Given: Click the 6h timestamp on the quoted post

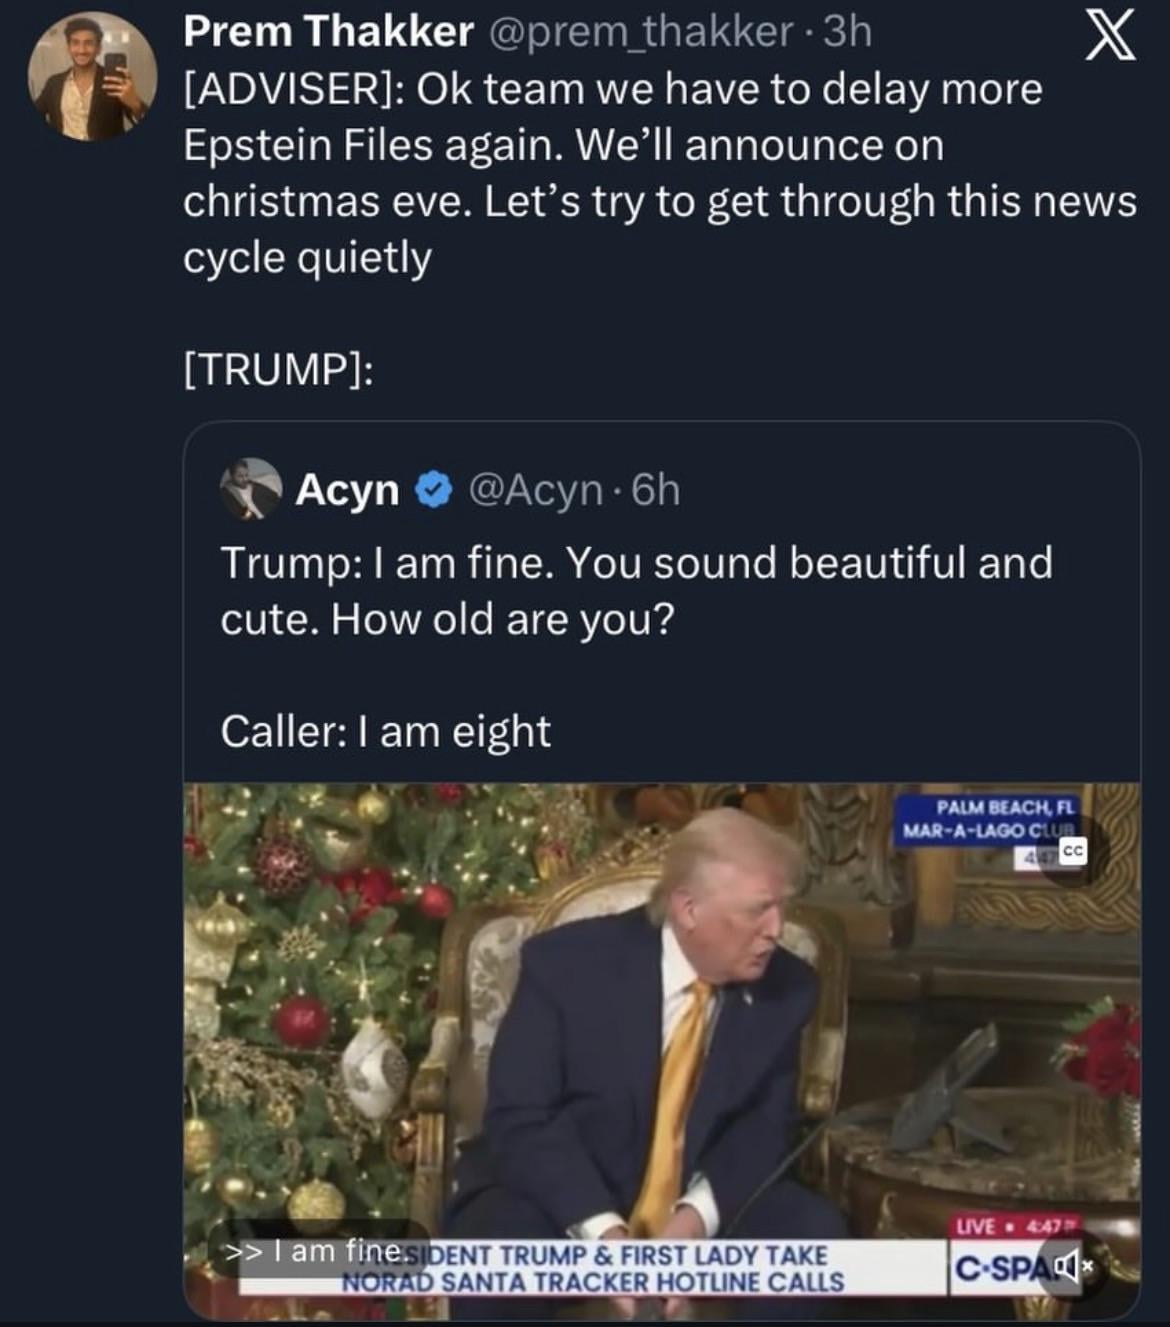Looking at the screenshot, I should [x=657, y=490].
